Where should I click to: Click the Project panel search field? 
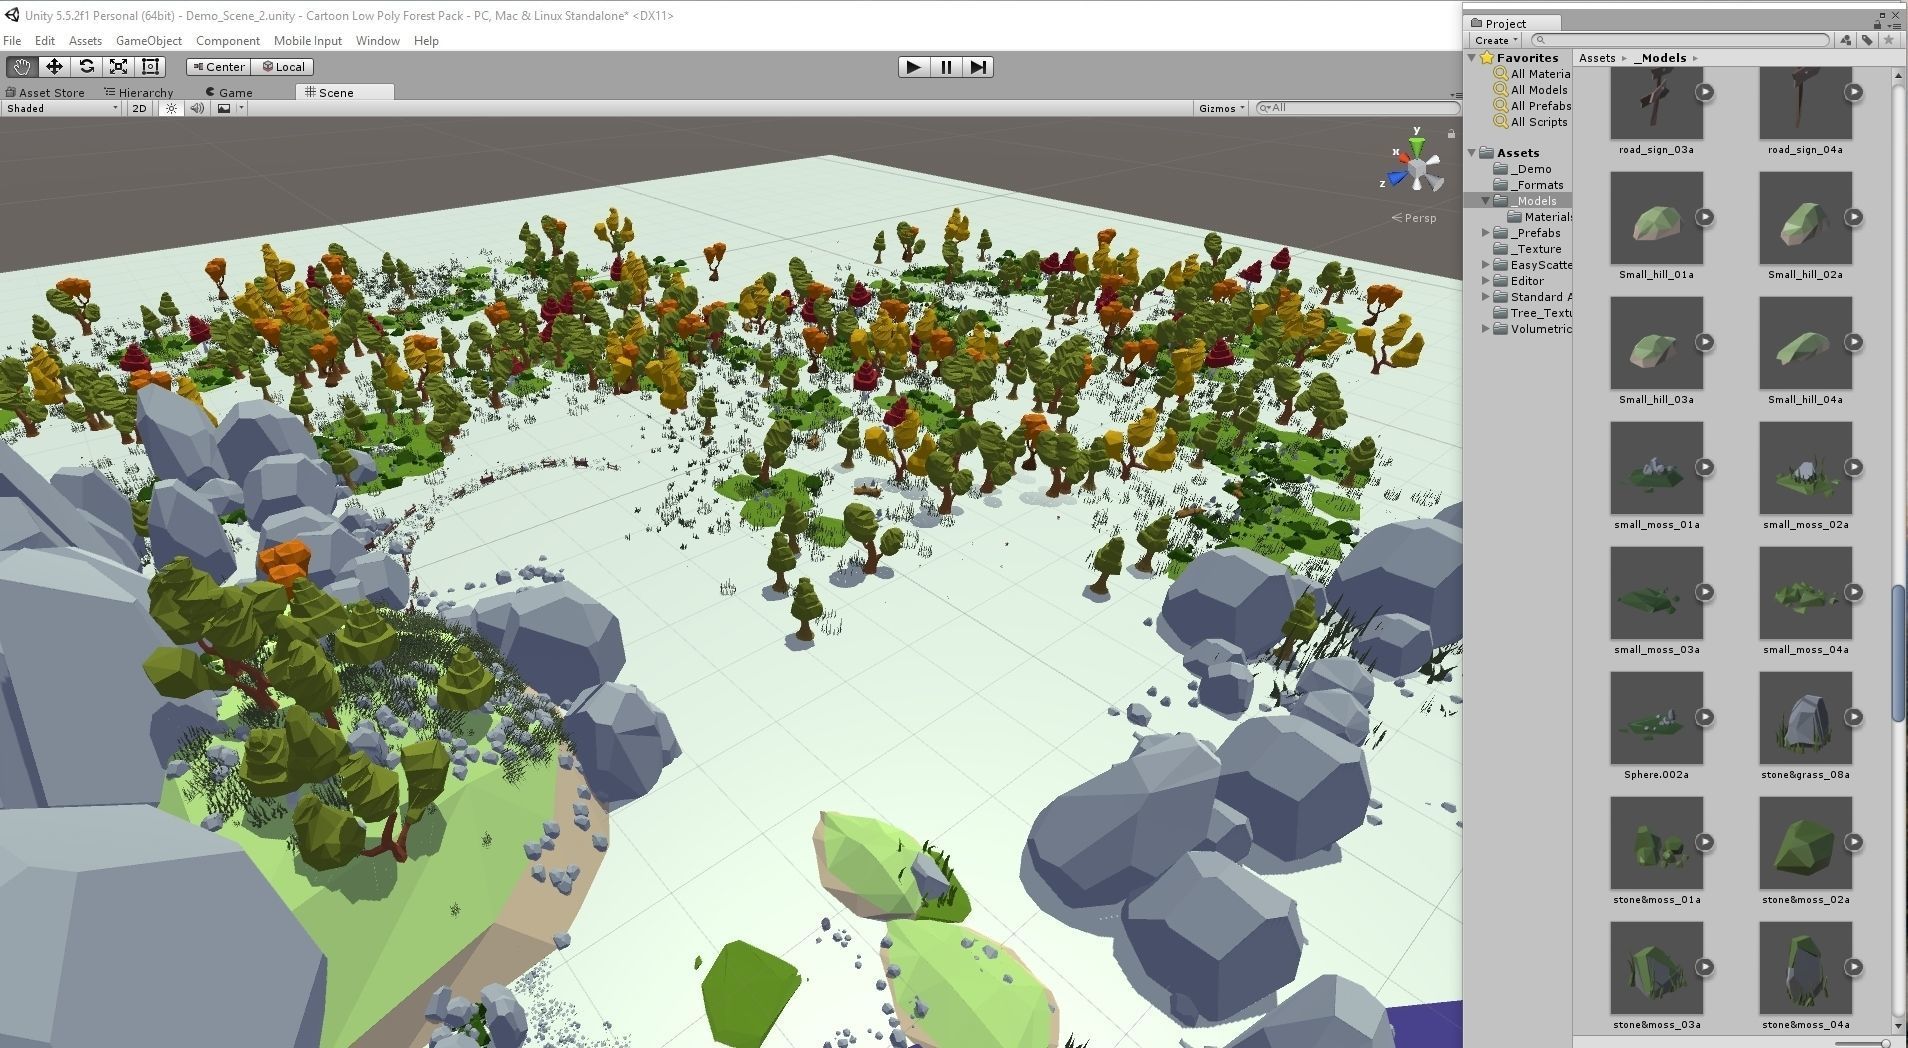point(1680,40)
